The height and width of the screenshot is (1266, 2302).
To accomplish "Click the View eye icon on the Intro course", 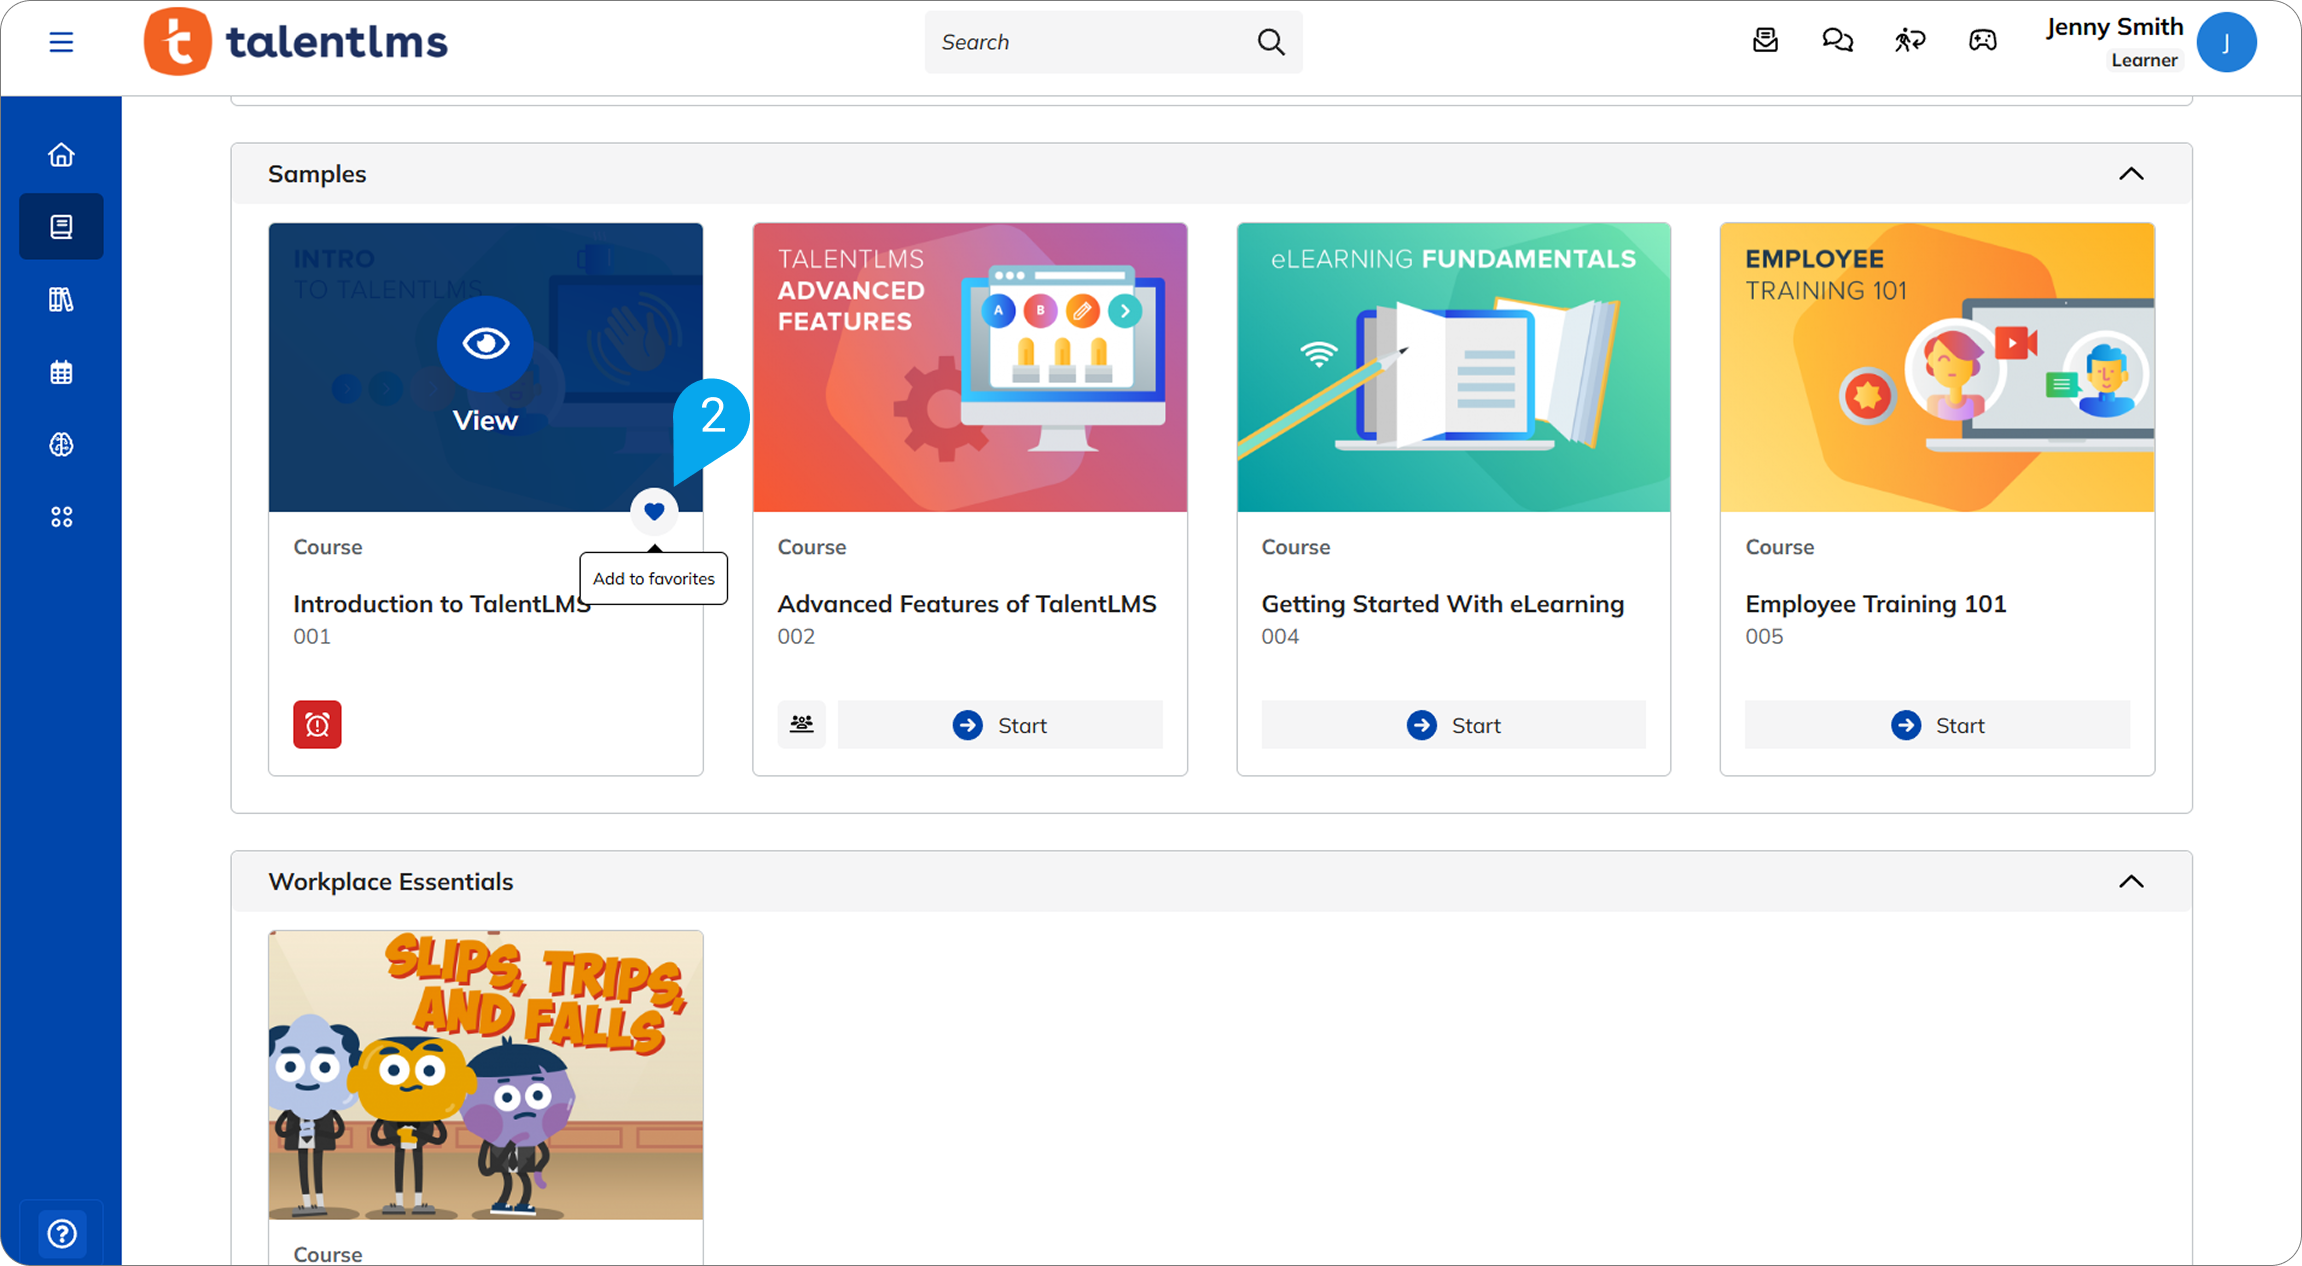I will [x=485, y=344].
